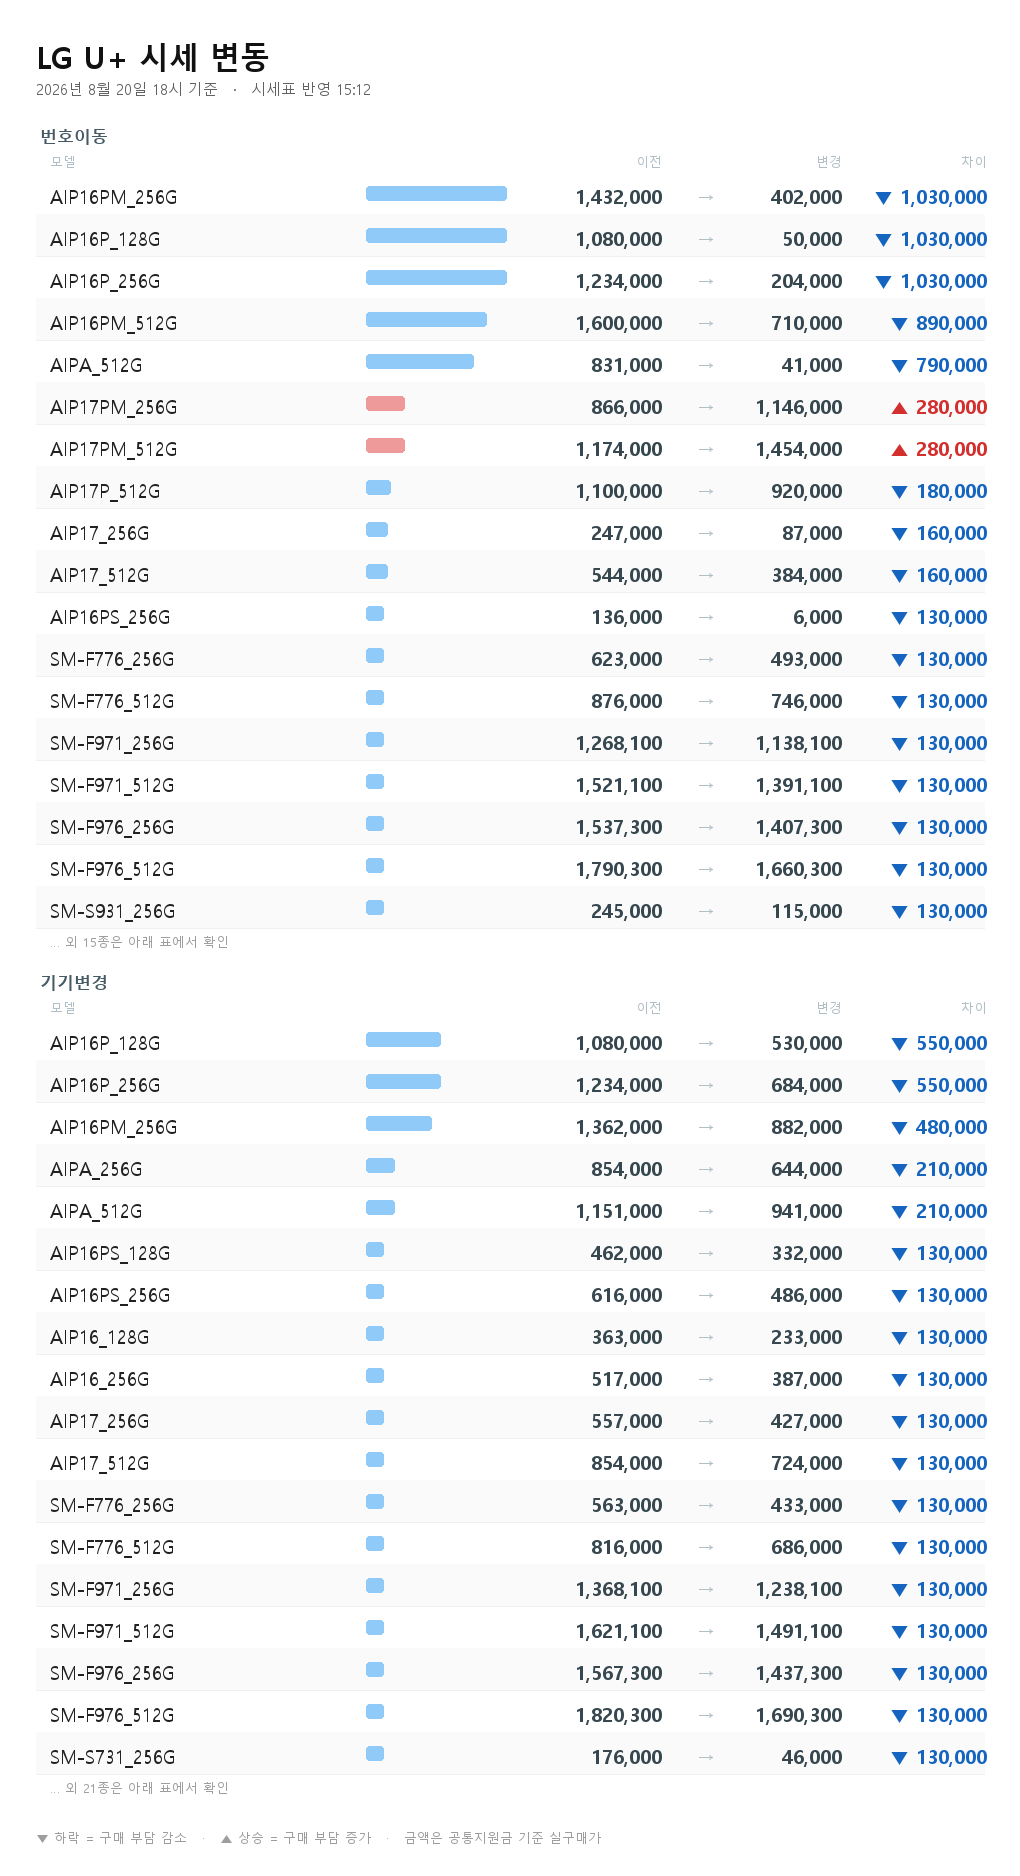Click '2026년 8월 20일 18시 기준' date text
The image size is (1020, 1876).
pyautogui.click(x=126, y=90)
